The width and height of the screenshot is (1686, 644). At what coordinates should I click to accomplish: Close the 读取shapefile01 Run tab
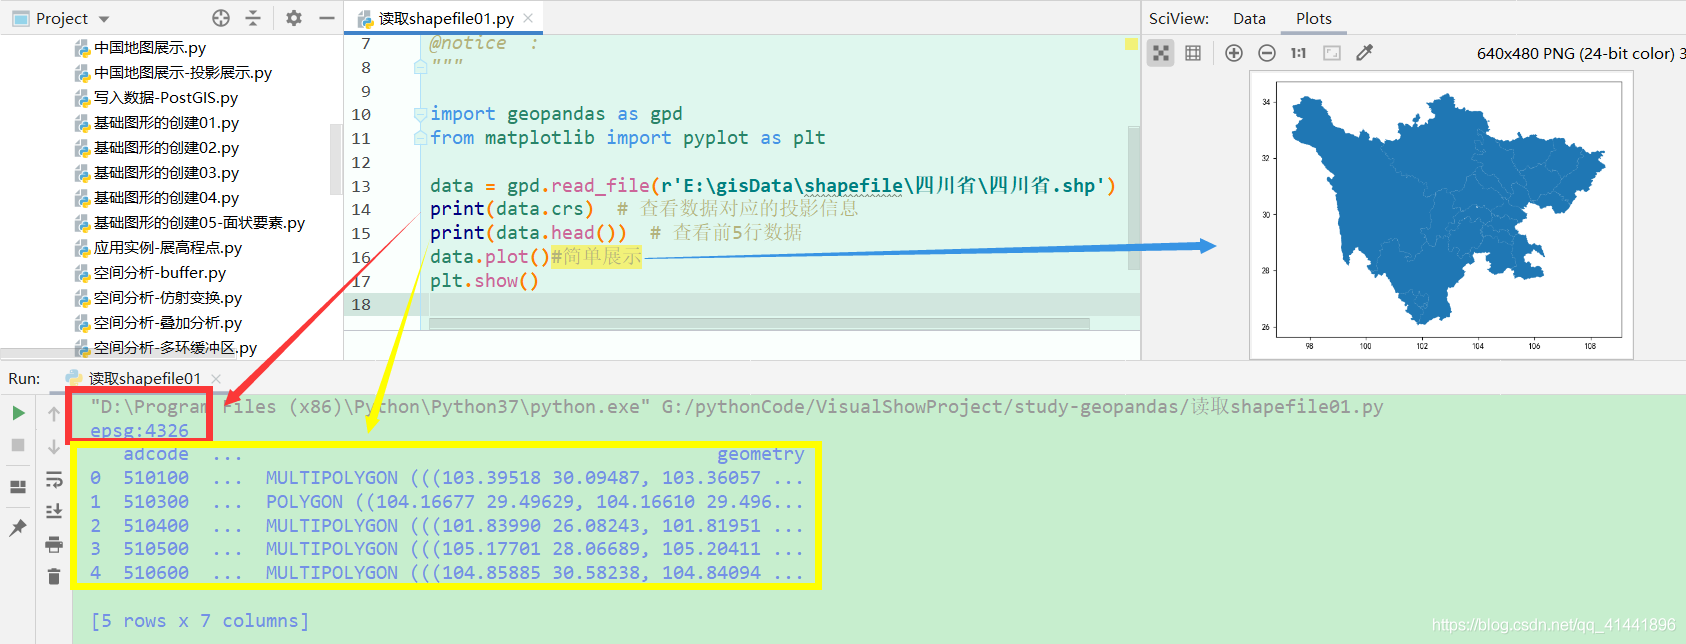pos(216,378)
